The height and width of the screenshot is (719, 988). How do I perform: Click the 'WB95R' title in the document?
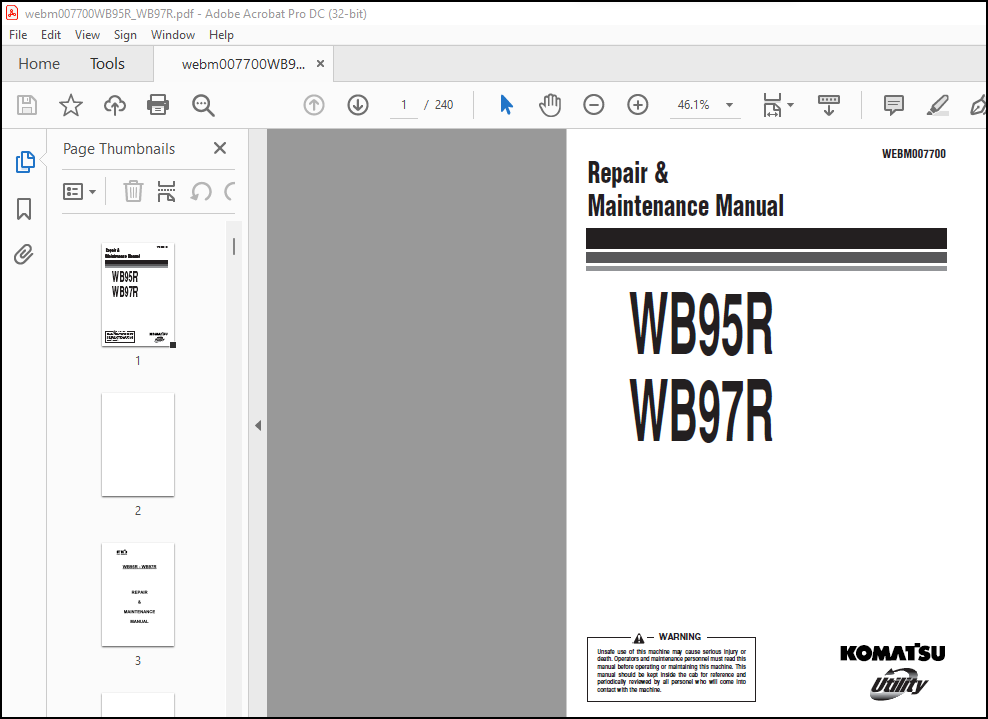[701, 324]
